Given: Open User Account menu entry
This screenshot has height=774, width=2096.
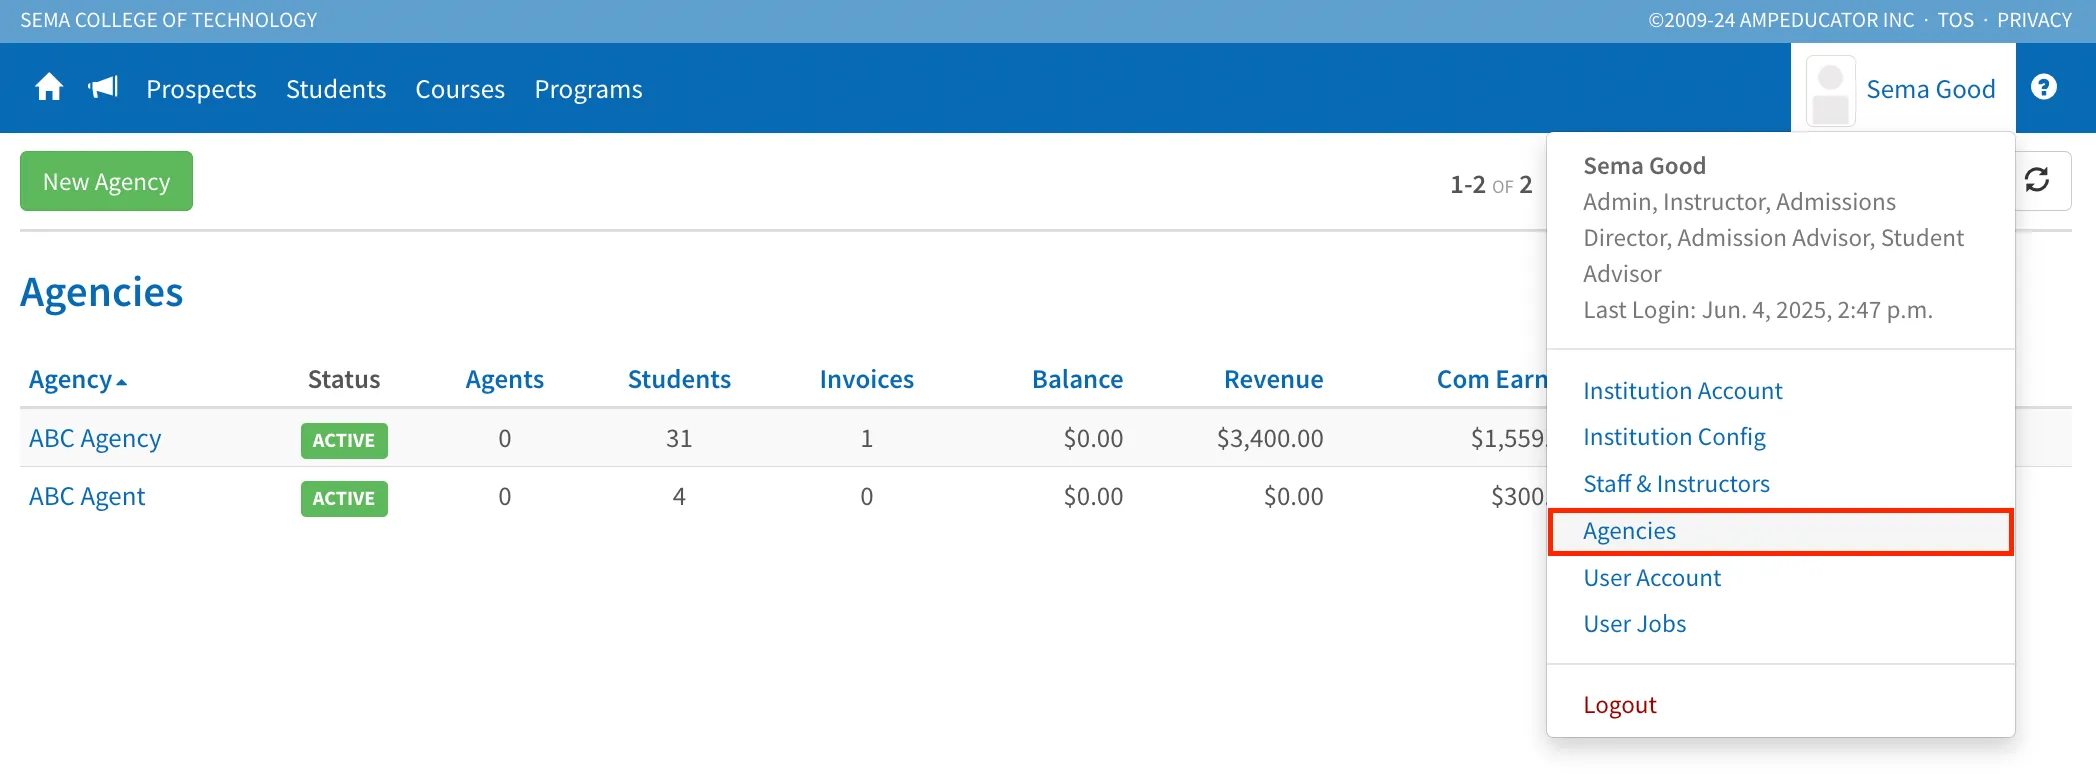Looking at the screenshot, I should (x=1652, y=578).
